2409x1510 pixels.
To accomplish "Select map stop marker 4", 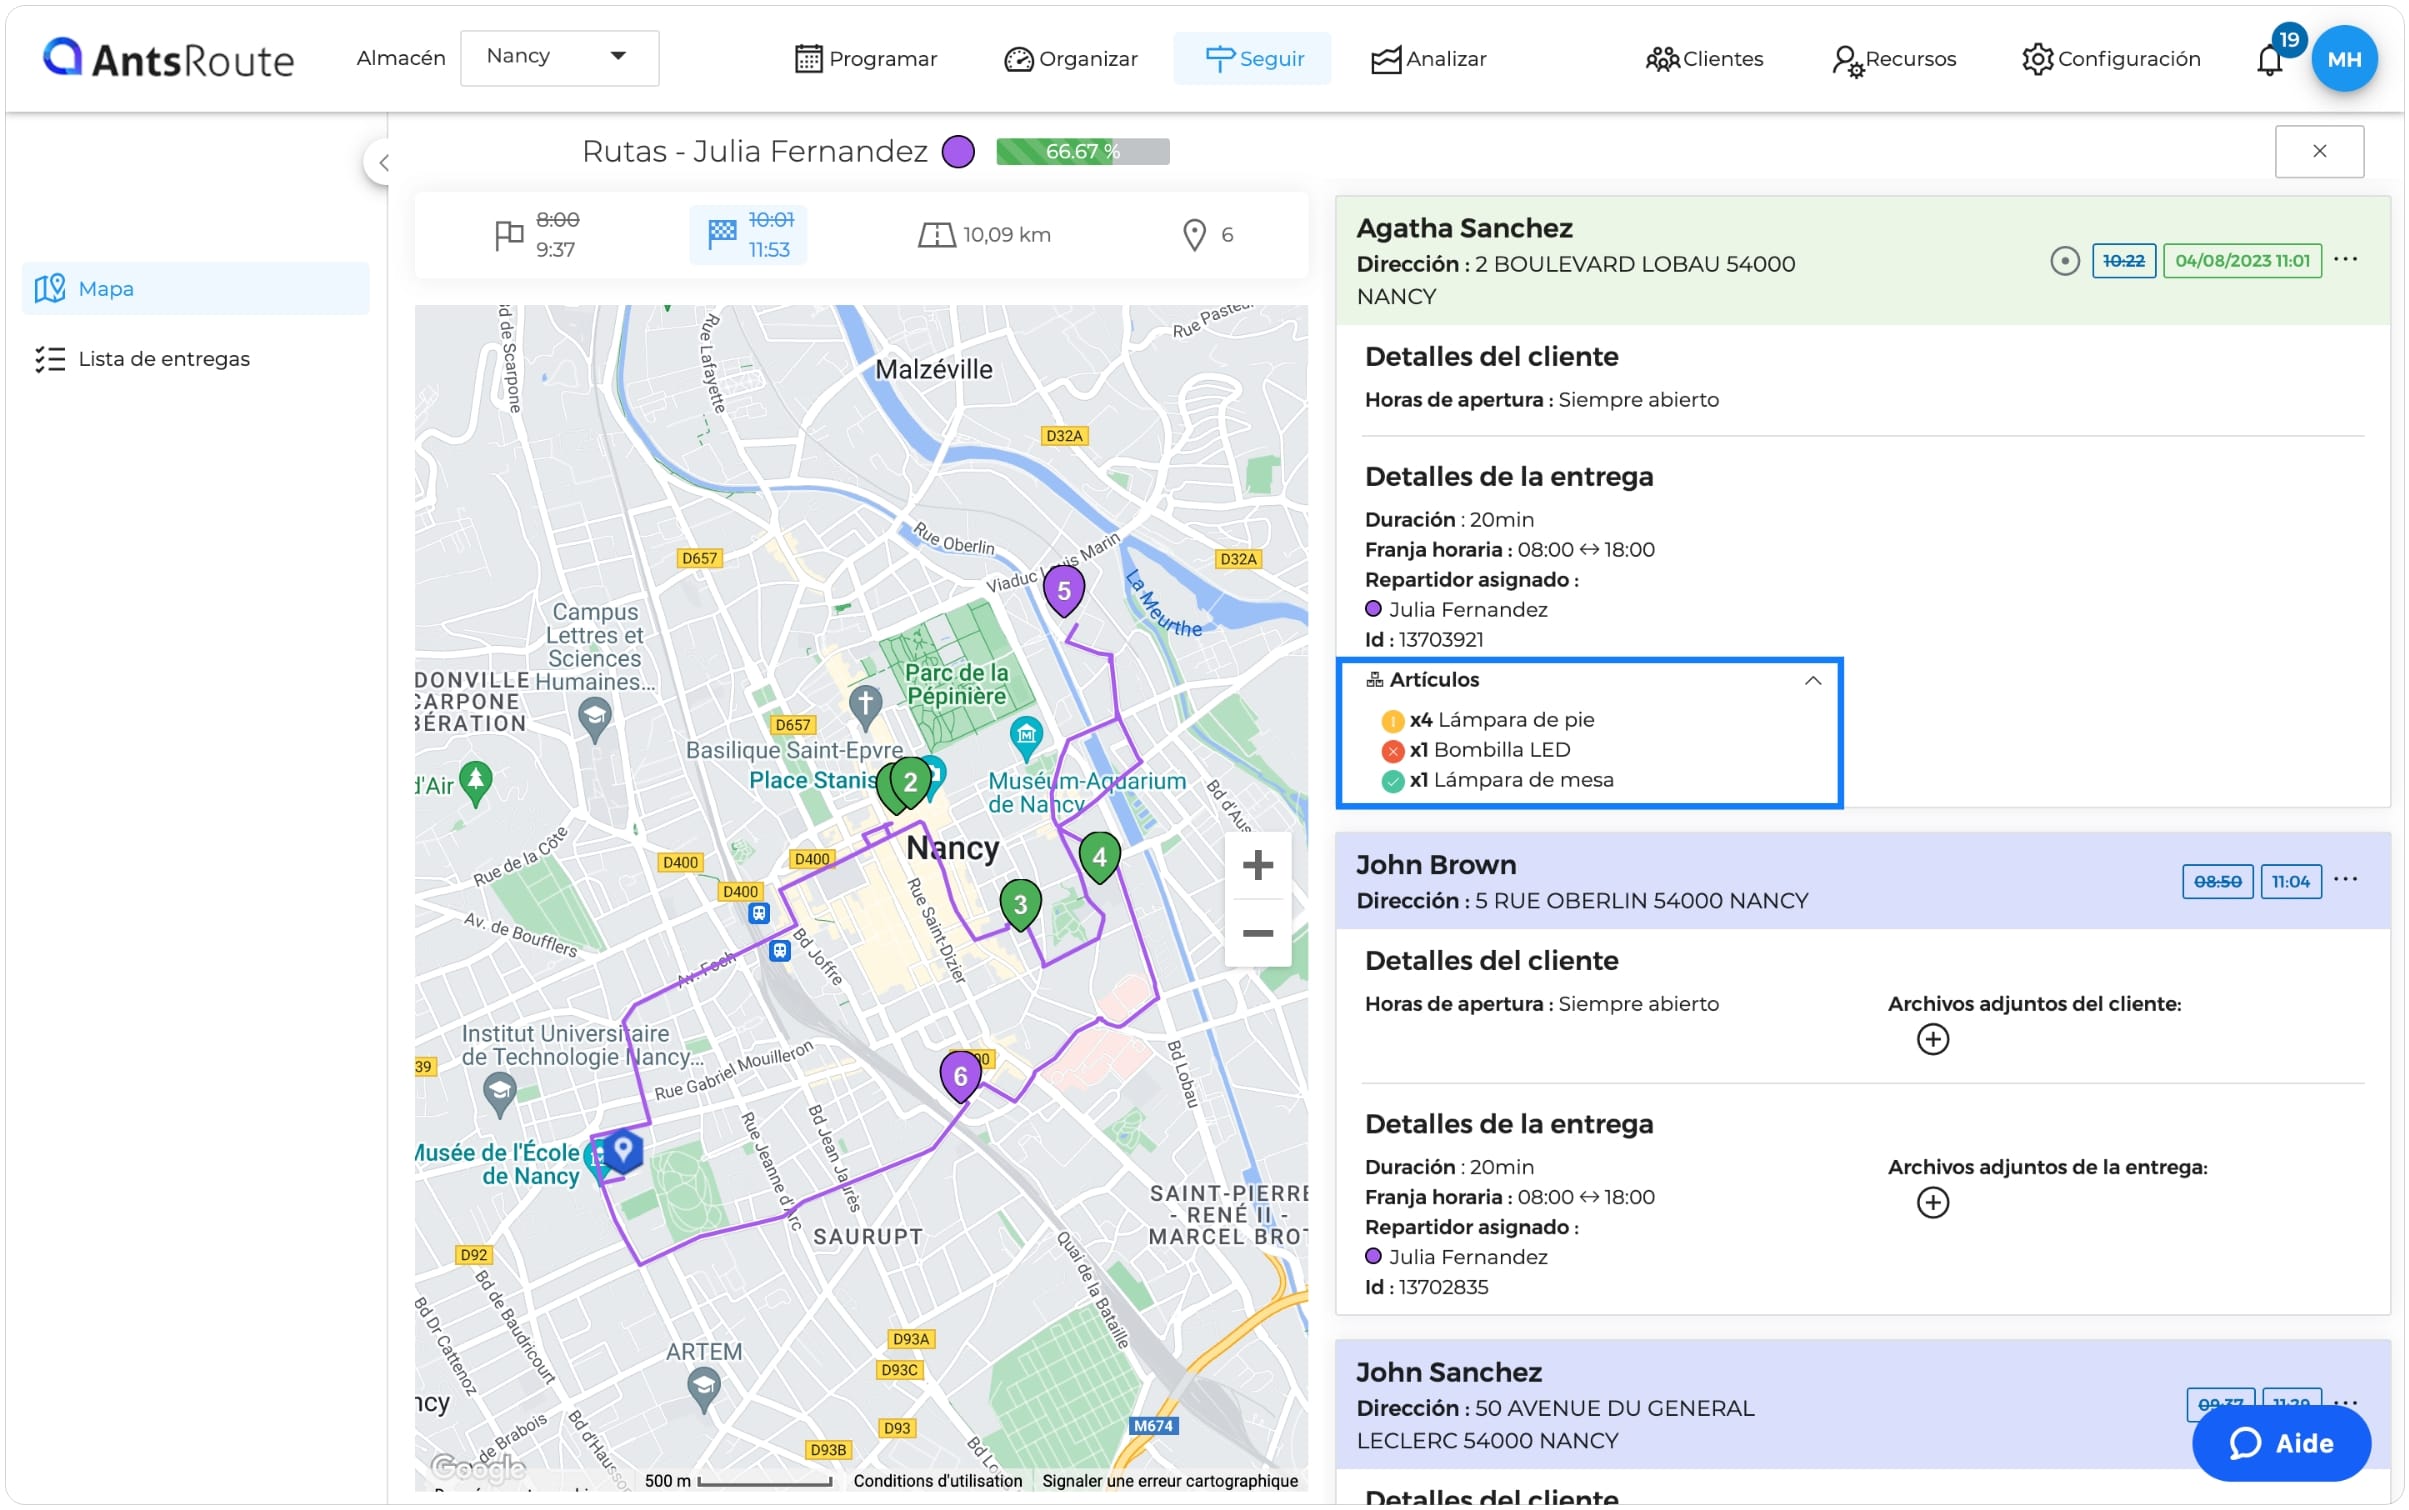I will (1099, 857).
